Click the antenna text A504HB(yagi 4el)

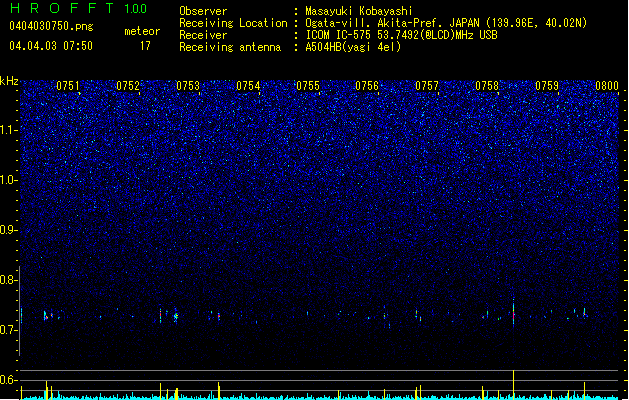[353, 47]
